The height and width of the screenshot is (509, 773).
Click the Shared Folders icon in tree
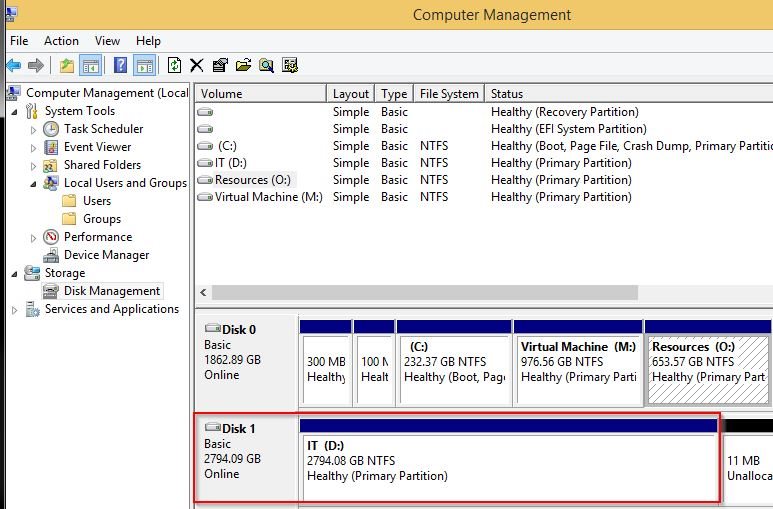click(50, 165)
